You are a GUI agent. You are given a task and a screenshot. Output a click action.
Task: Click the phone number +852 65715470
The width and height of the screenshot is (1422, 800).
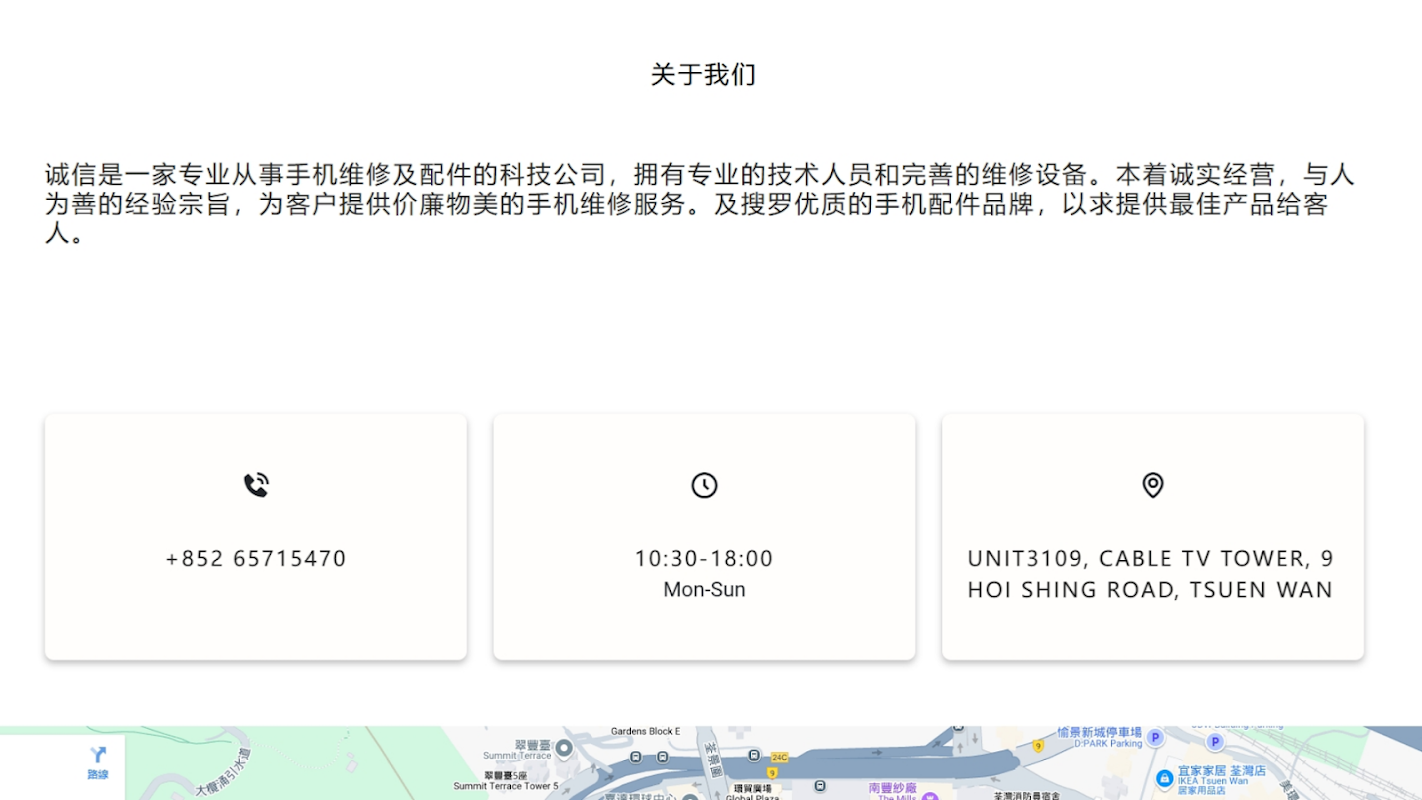(256, 558)
